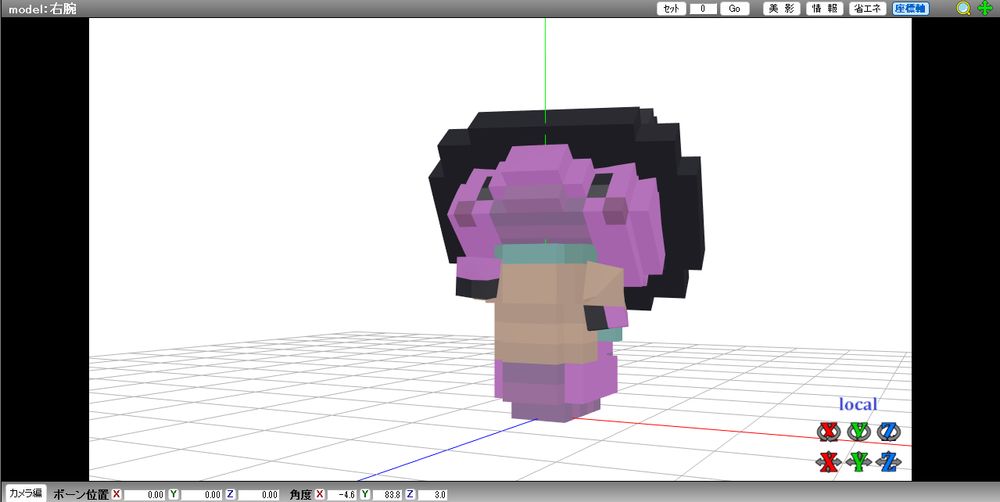Click the ボーン位置 label text
1000x502 pixels.
click(81, 494)
